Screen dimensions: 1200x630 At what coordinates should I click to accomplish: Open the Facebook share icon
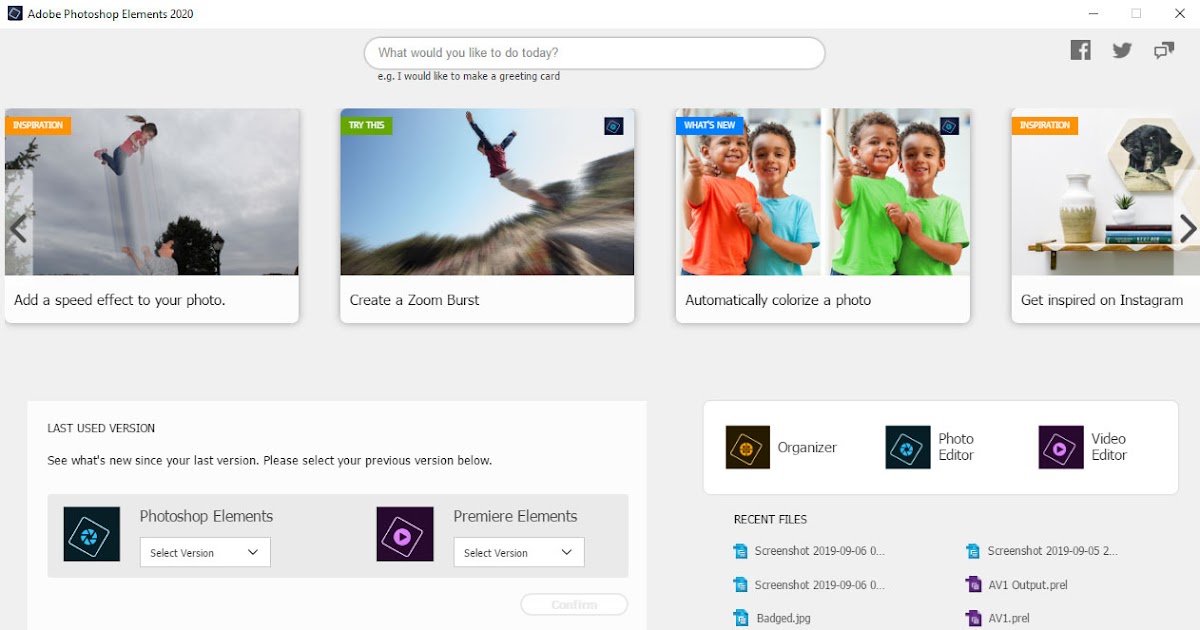point(1080,50)
